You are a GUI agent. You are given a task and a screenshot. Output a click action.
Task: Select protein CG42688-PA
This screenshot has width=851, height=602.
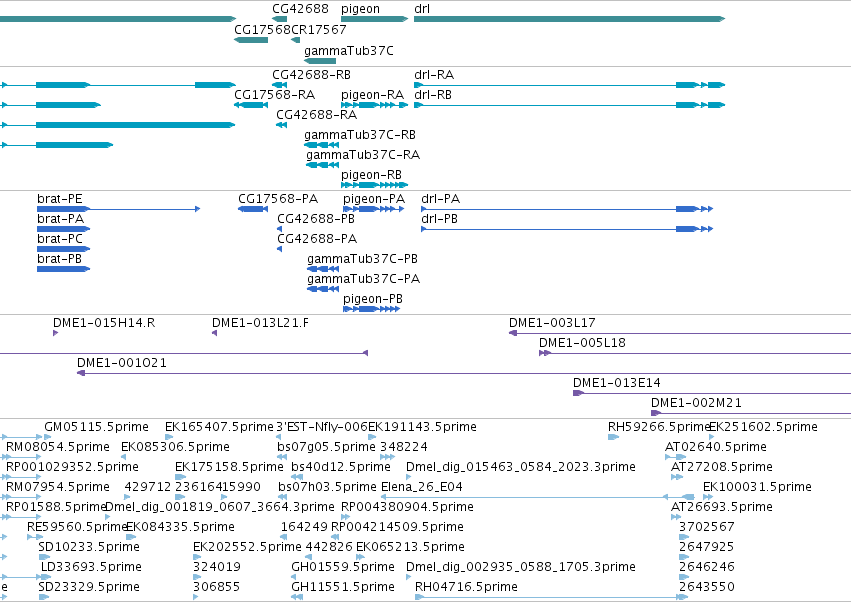click(x=317, y=239)
